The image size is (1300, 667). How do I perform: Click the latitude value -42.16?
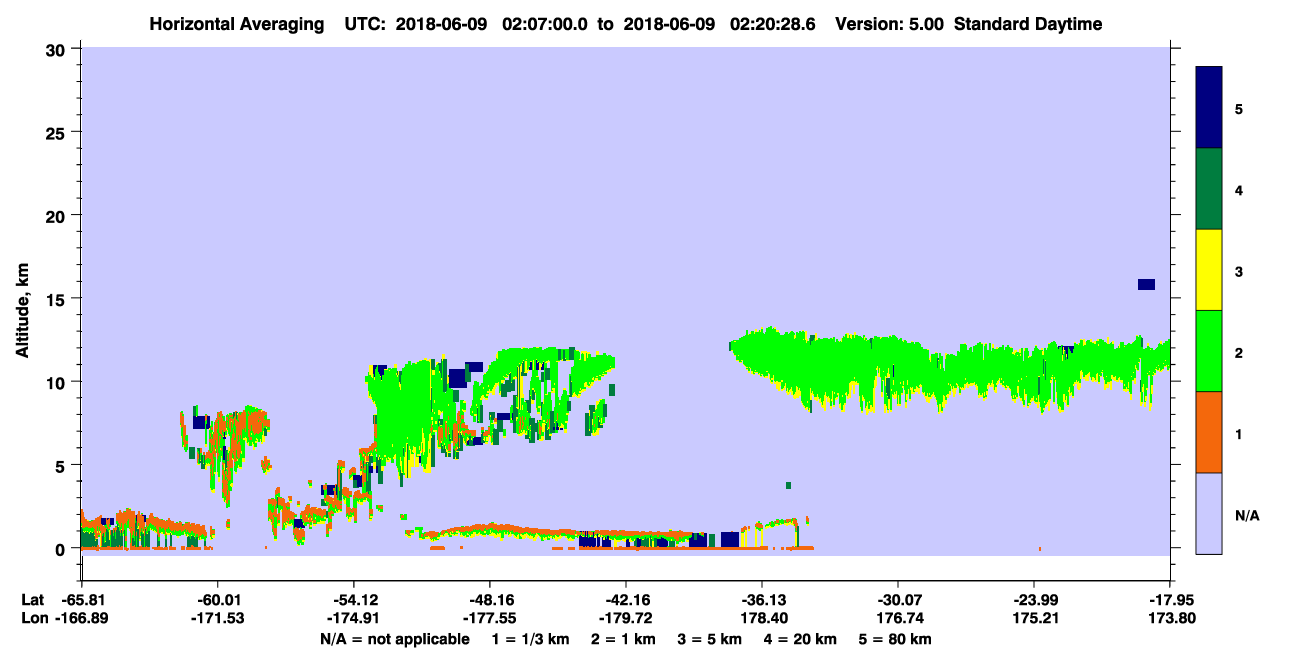pyautogui.click(x=625, y=599)
